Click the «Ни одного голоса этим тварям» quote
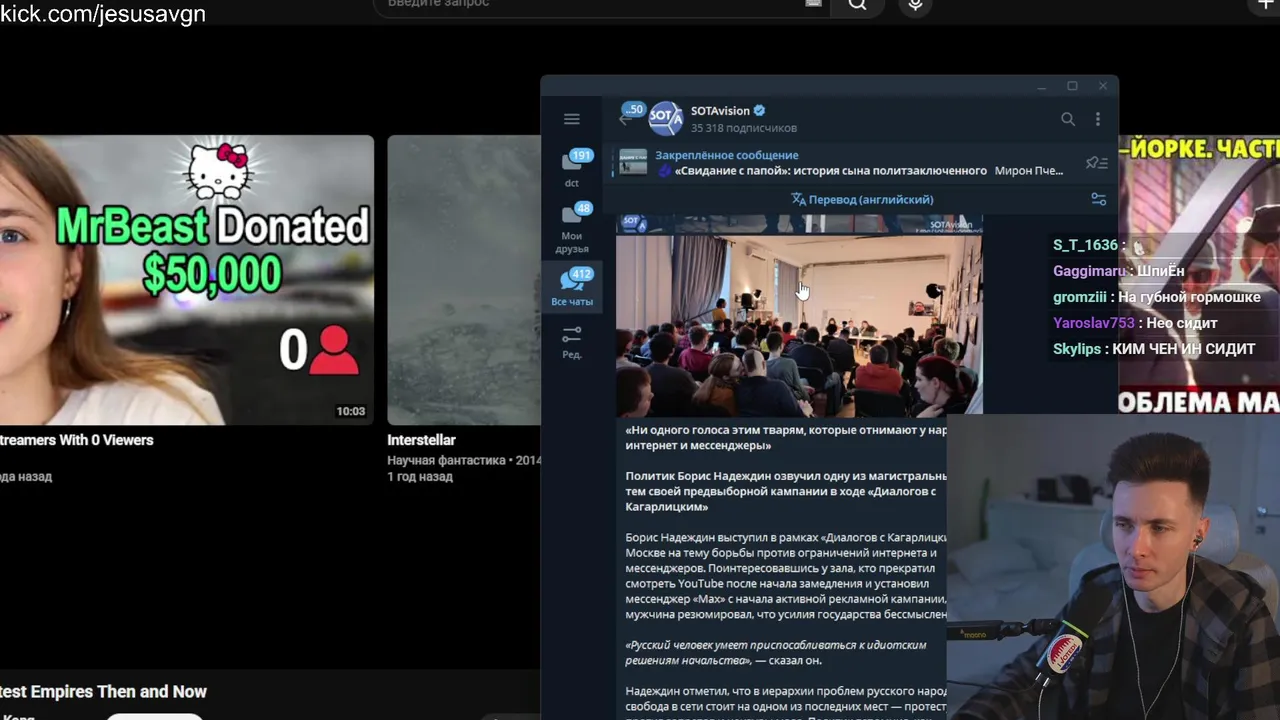1280x720 pixels. [x=786, y=438]
